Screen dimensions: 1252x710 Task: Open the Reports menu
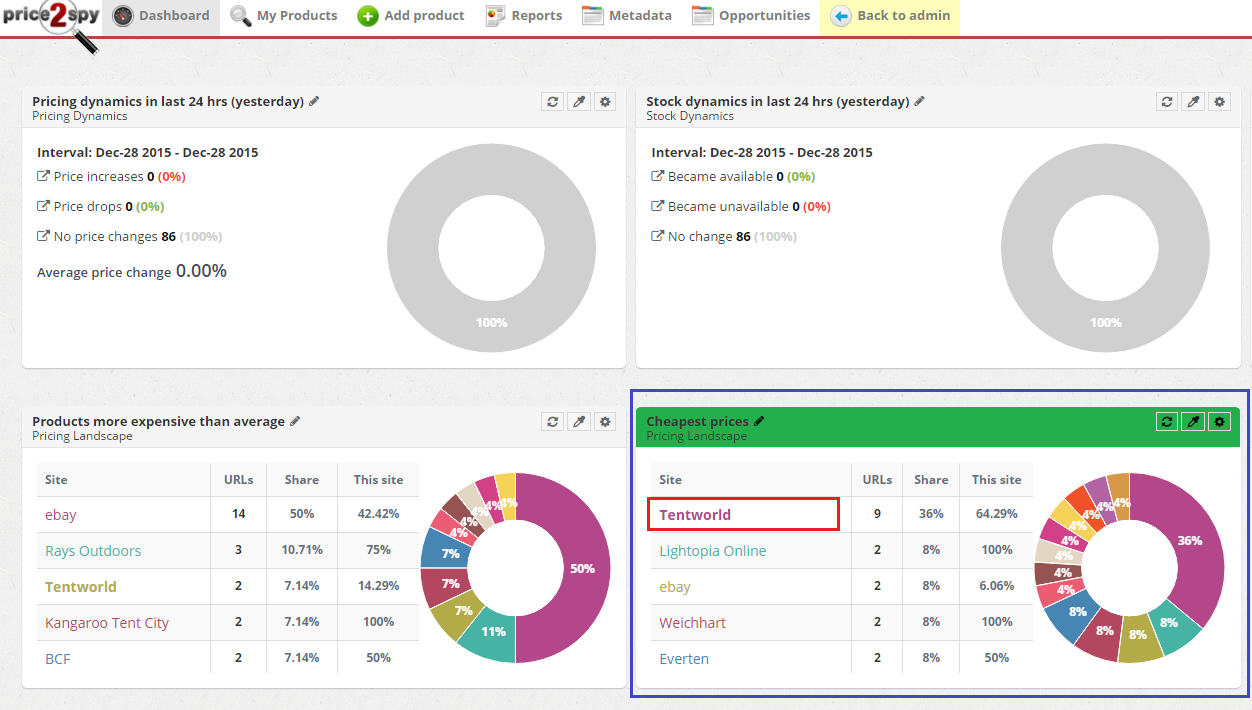coord(524,16)
